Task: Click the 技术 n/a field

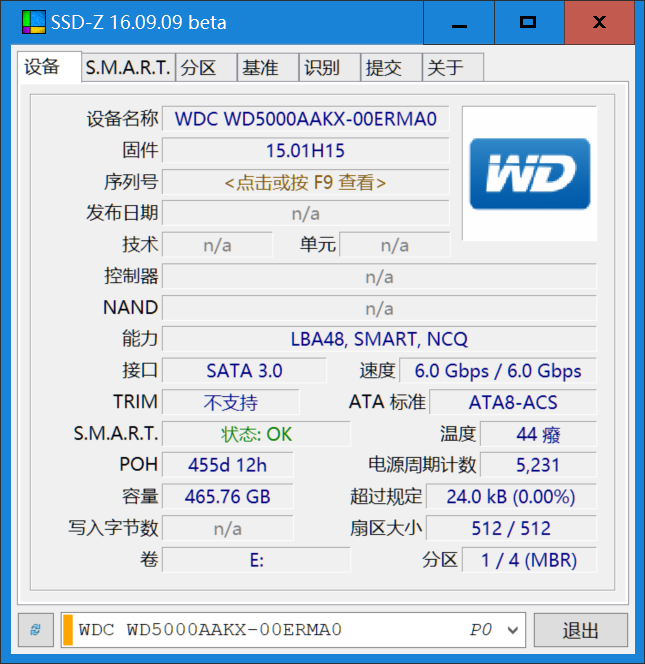Action: pyautogui.click(x=217, y=245)
